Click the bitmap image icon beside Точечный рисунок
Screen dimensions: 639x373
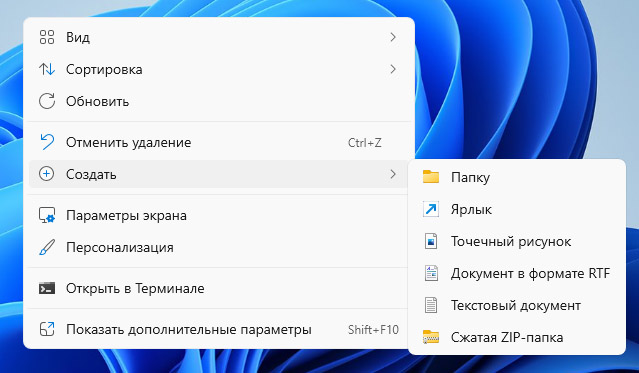[x=431, y=241]
